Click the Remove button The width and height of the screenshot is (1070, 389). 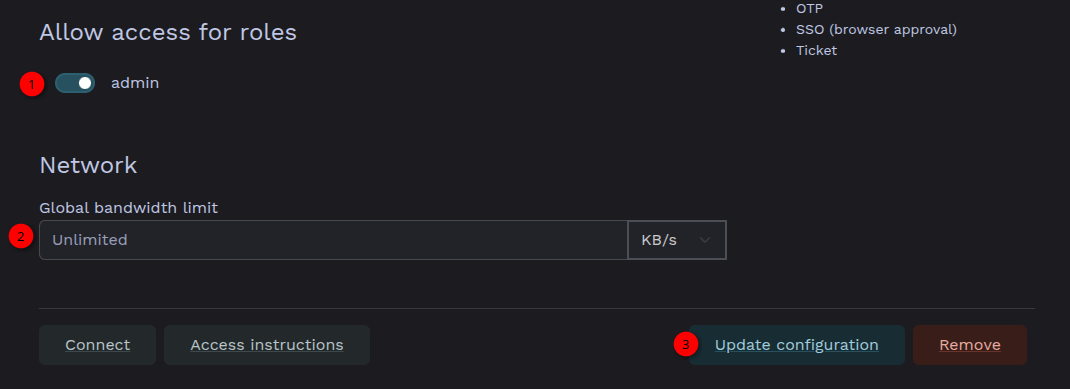[x=970, y=345]
